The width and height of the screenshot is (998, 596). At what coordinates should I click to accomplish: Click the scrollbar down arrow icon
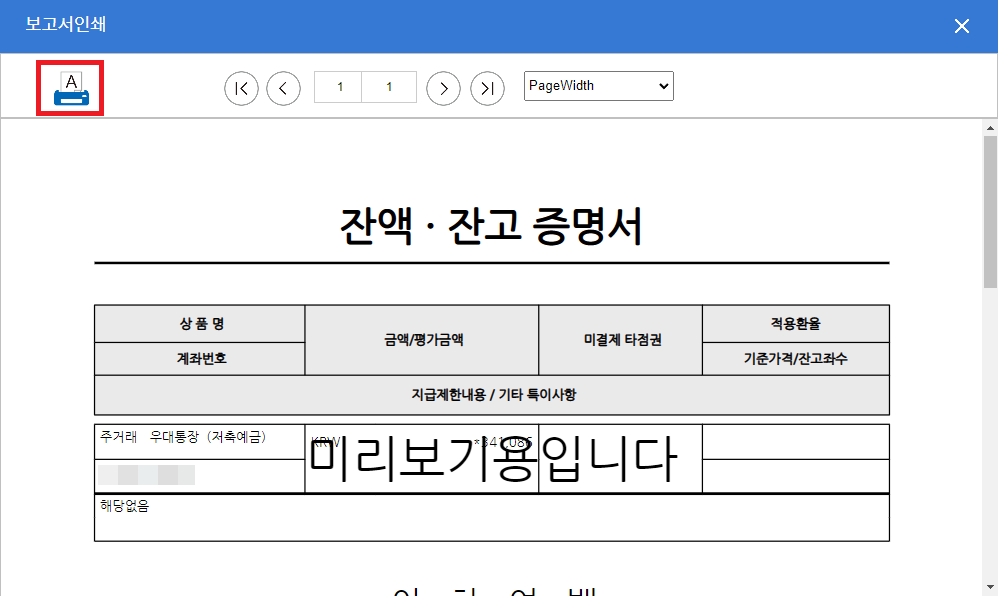(990, 589)
